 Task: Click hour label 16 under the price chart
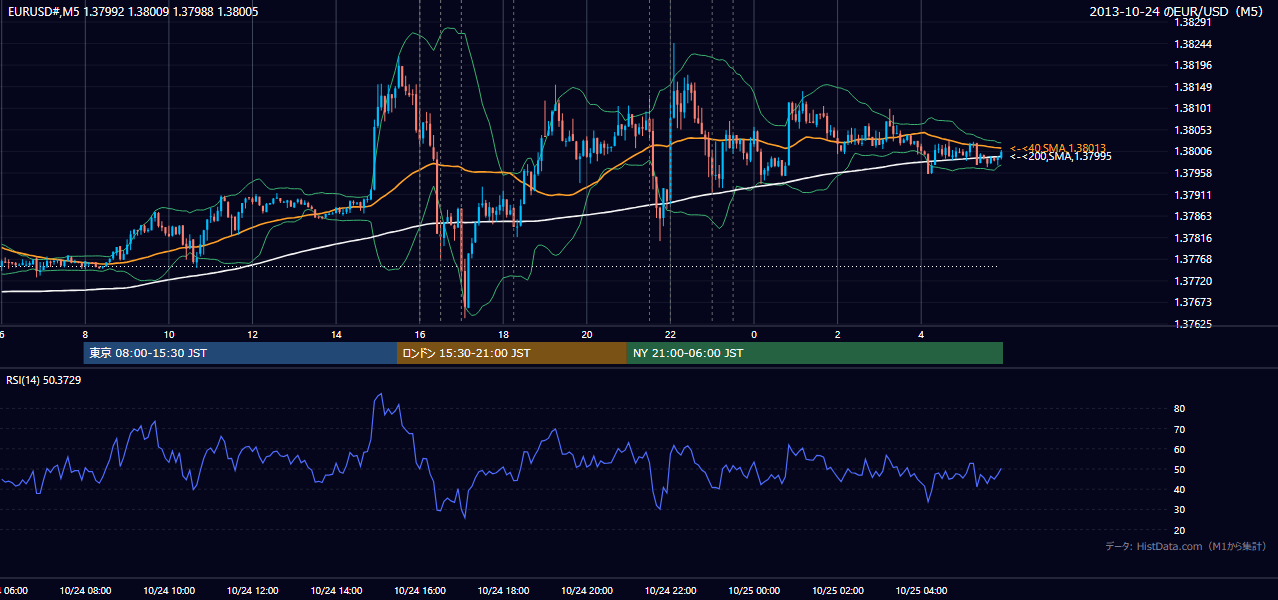[x=420, y=334]
